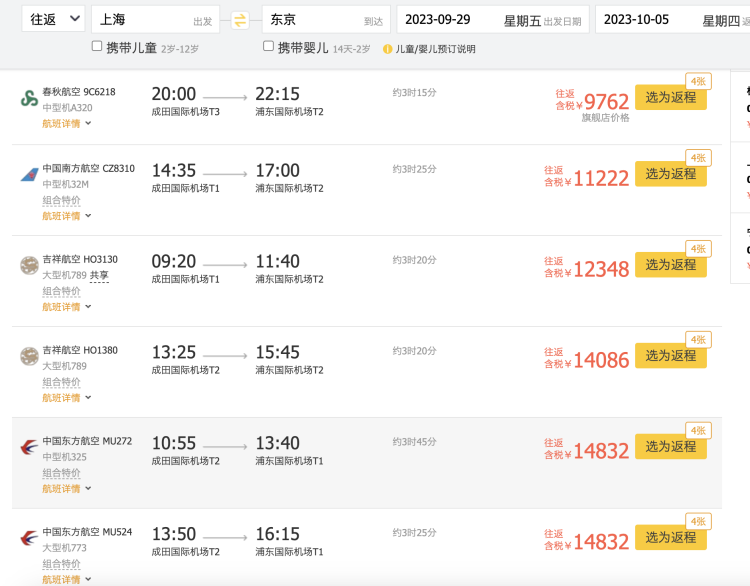The width and height of the screenshot is (750, 586).
Task: Expand 航班详情 for flight CZ8310
Action: pos(66,216)
